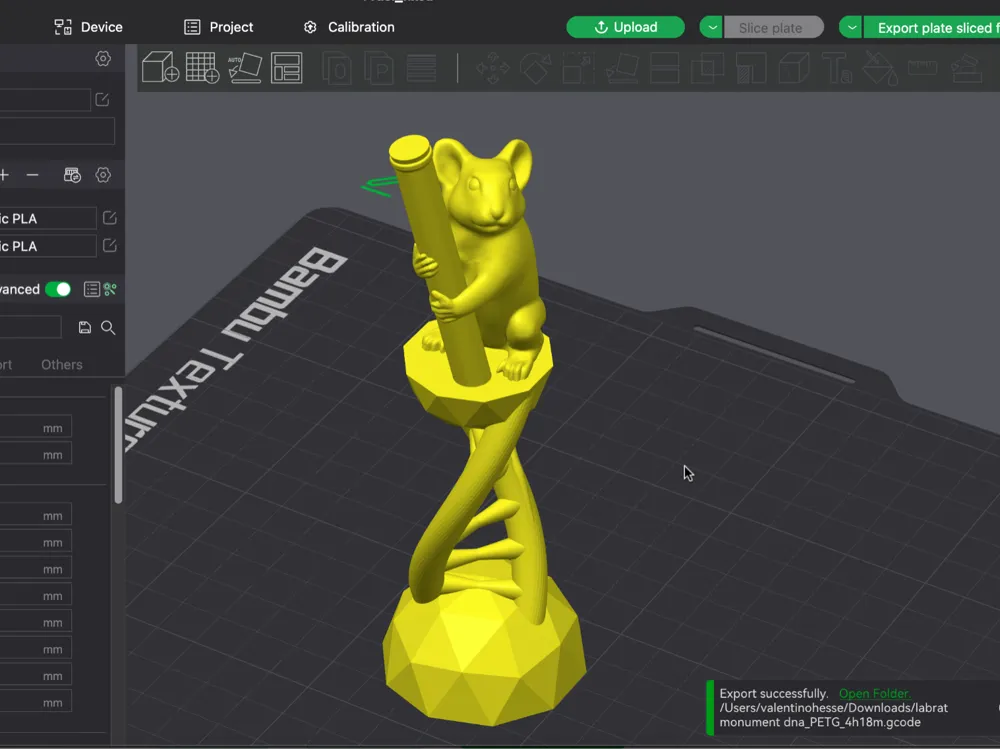Screen dimensions: 1000x750
Task: Click the last mm value field
Action: pyautogui.click(x=36, y=703)
